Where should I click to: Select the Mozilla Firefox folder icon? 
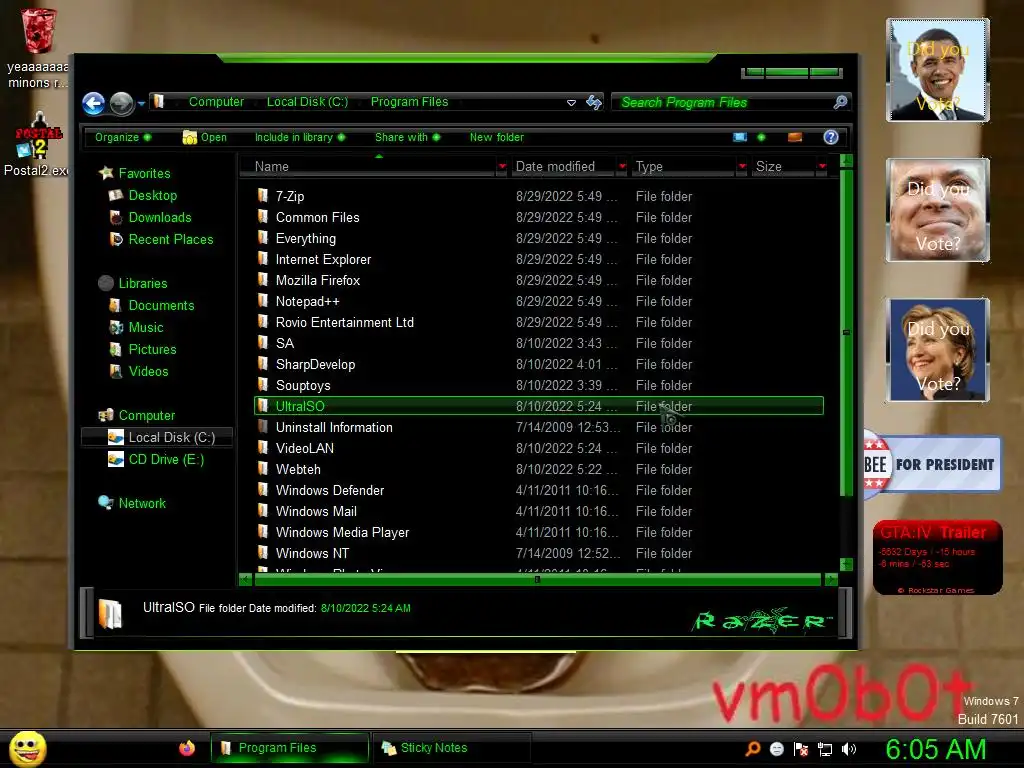pos(263,280)
